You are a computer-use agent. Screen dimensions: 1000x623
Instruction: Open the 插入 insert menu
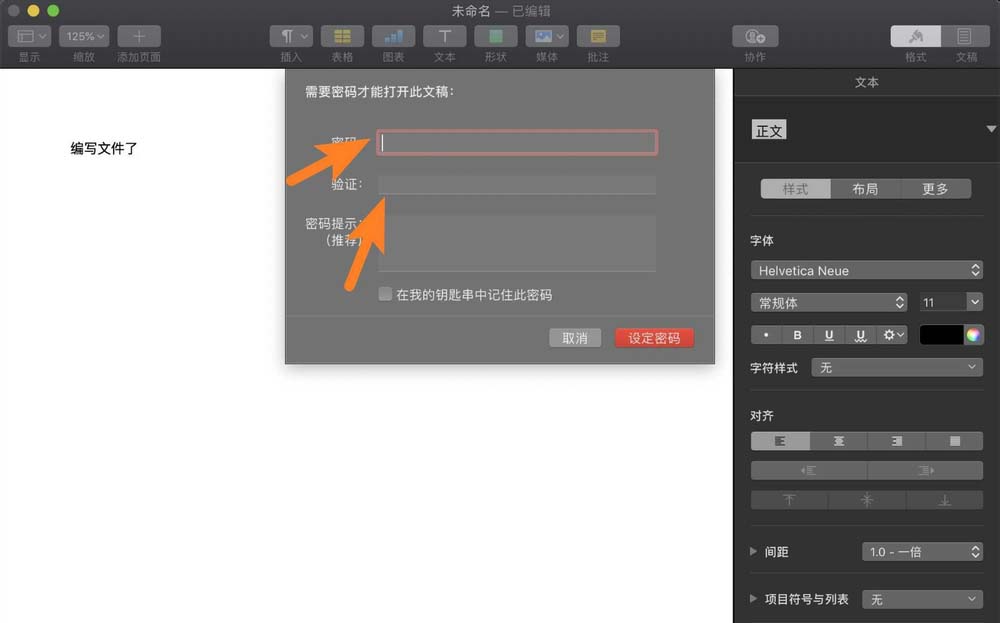tap(290, 36)
